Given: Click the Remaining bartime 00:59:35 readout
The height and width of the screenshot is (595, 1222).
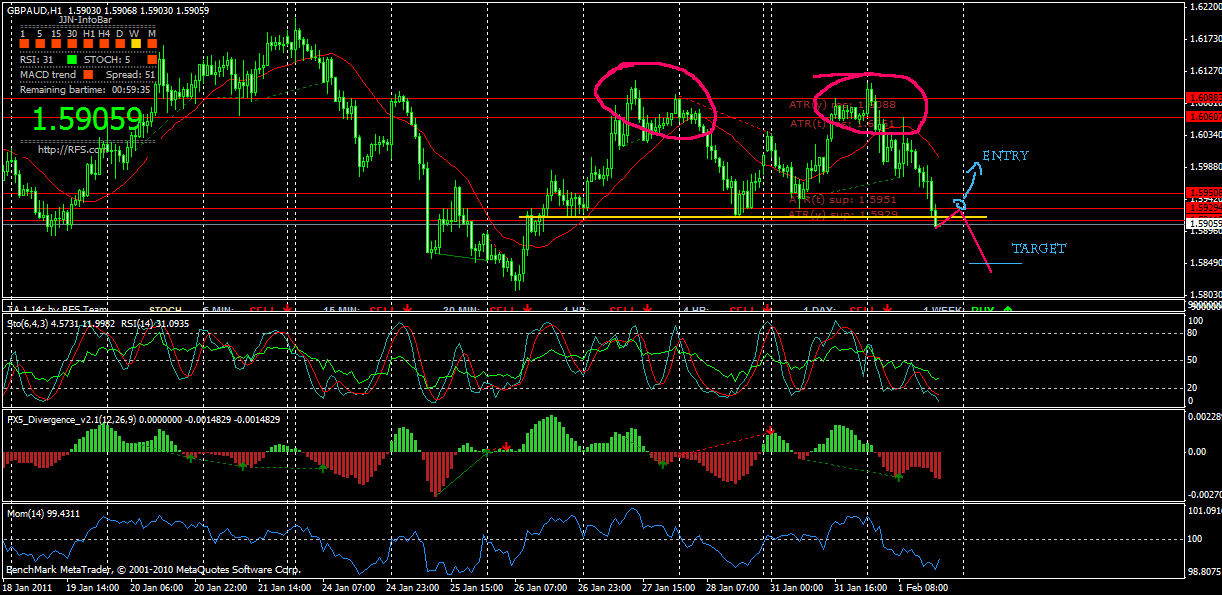Looking at the screenshot, I should point(85,89).
